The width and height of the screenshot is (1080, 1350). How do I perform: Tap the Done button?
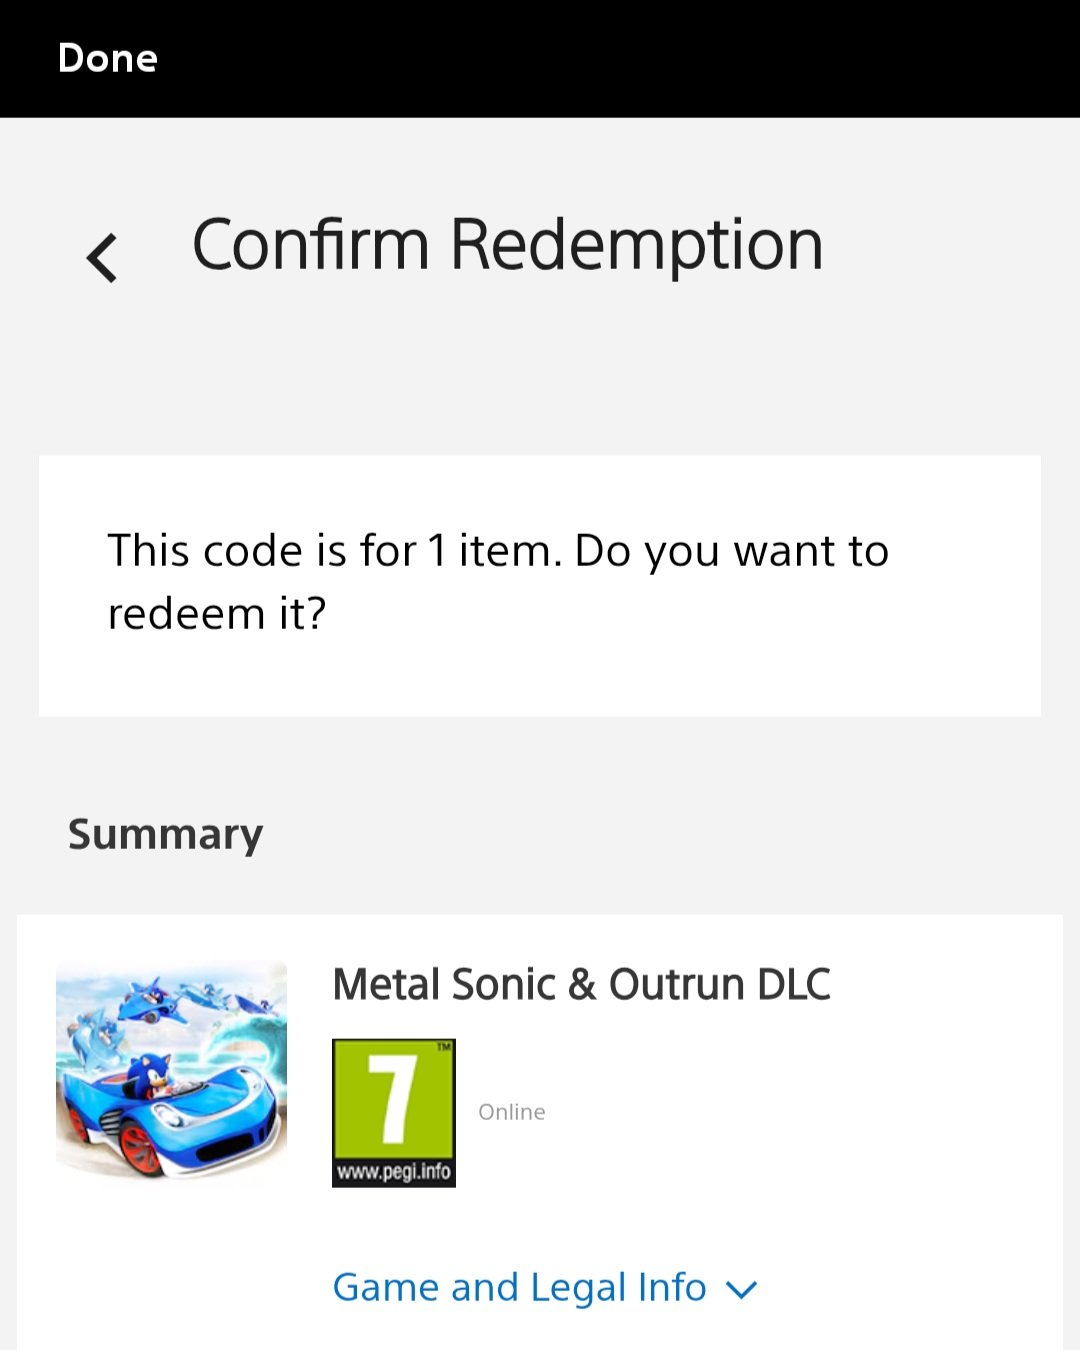pyautogui.click(x=108, y=58)
